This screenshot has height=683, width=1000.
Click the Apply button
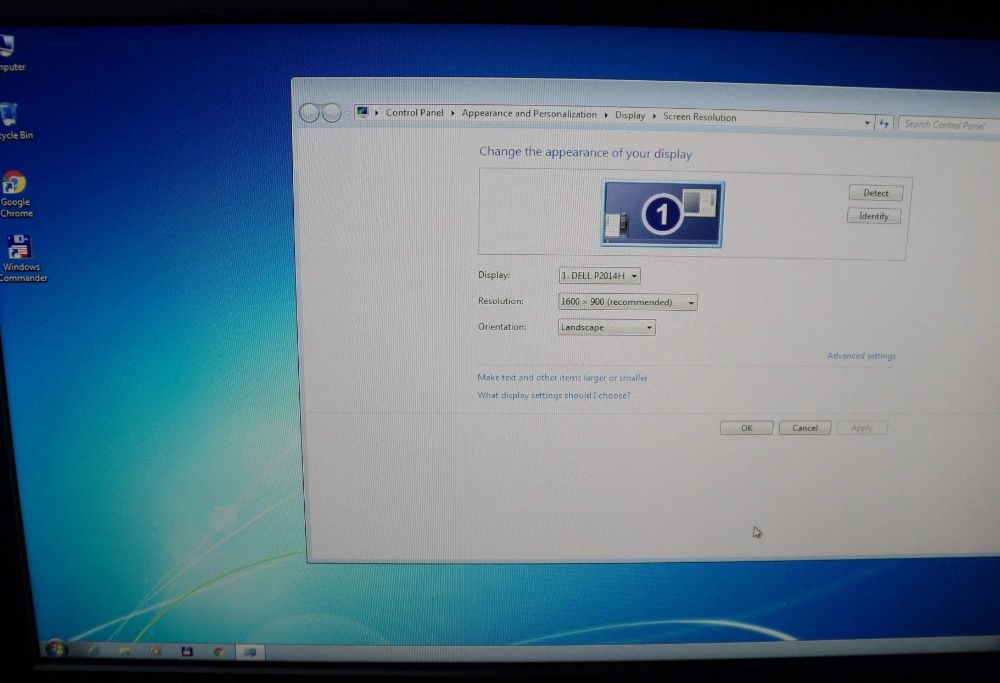(x=862, y=428)
